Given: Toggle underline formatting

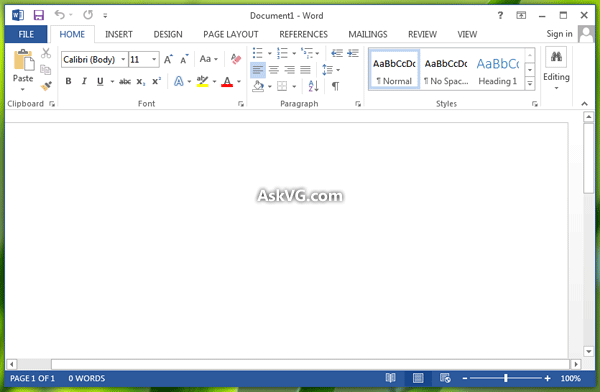Looking at the screenshot, I should coord(100,81).
